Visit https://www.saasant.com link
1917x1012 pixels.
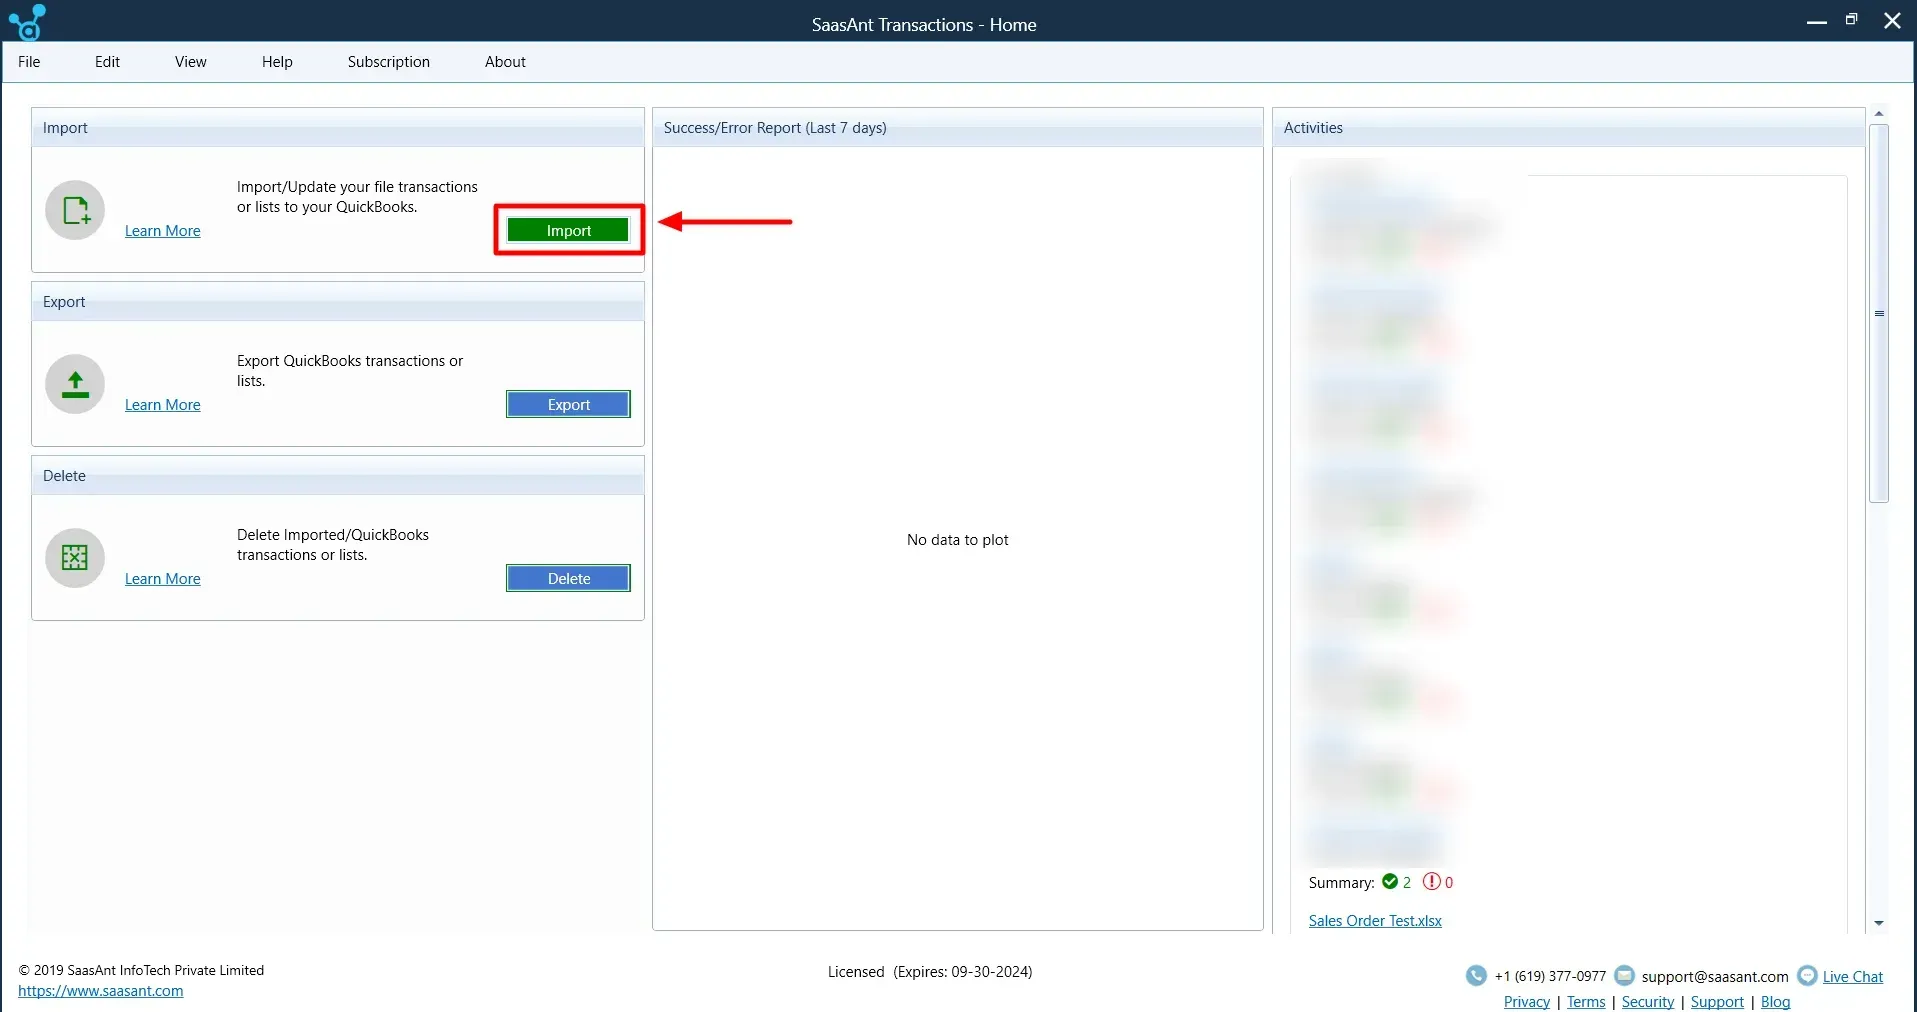pyautogui.click(x=101, y=991)
